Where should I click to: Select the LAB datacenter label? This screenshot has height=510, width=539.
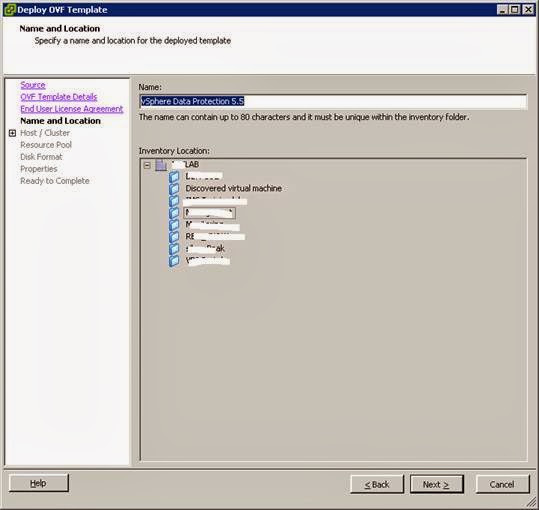coord(186,165)
